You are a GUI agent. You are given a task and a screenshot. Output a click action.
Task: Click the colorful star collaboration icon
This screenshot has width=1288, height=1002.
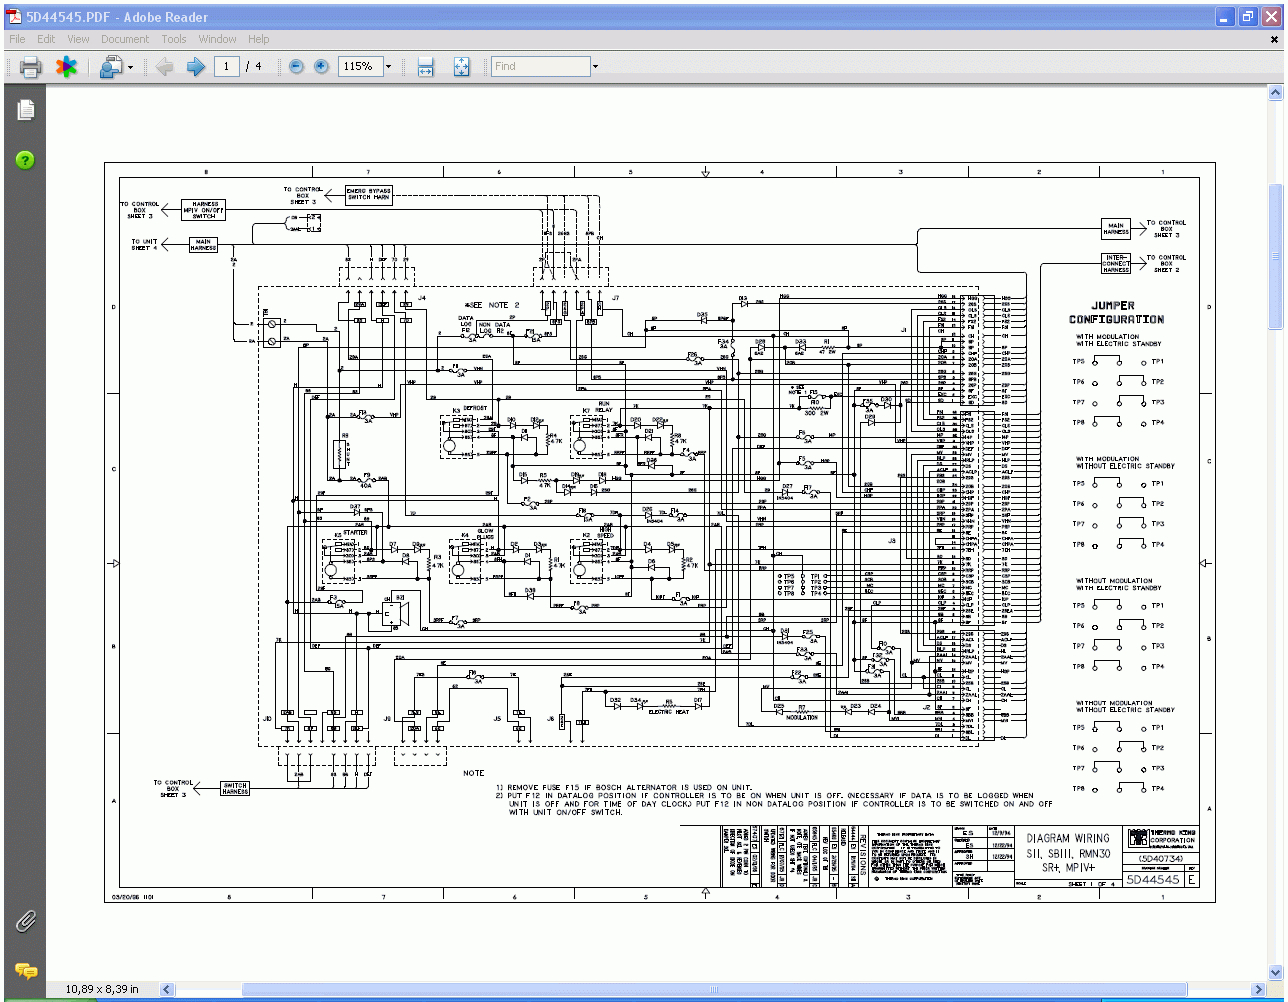pyautogui.click(x=66, y=67)
